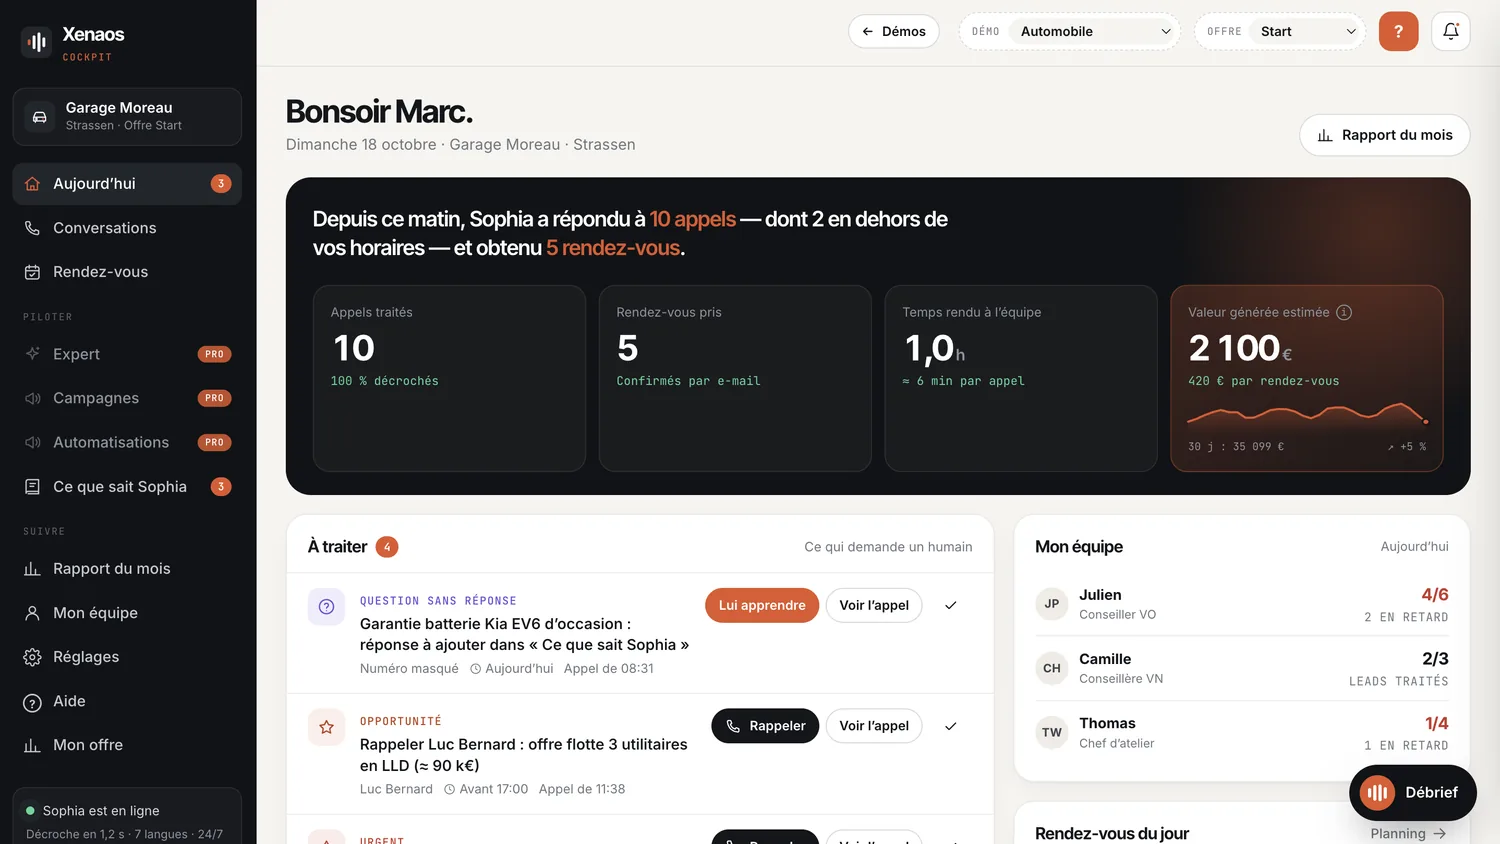
Task: Click the Rapport du mois header button
Action: 1385,135
